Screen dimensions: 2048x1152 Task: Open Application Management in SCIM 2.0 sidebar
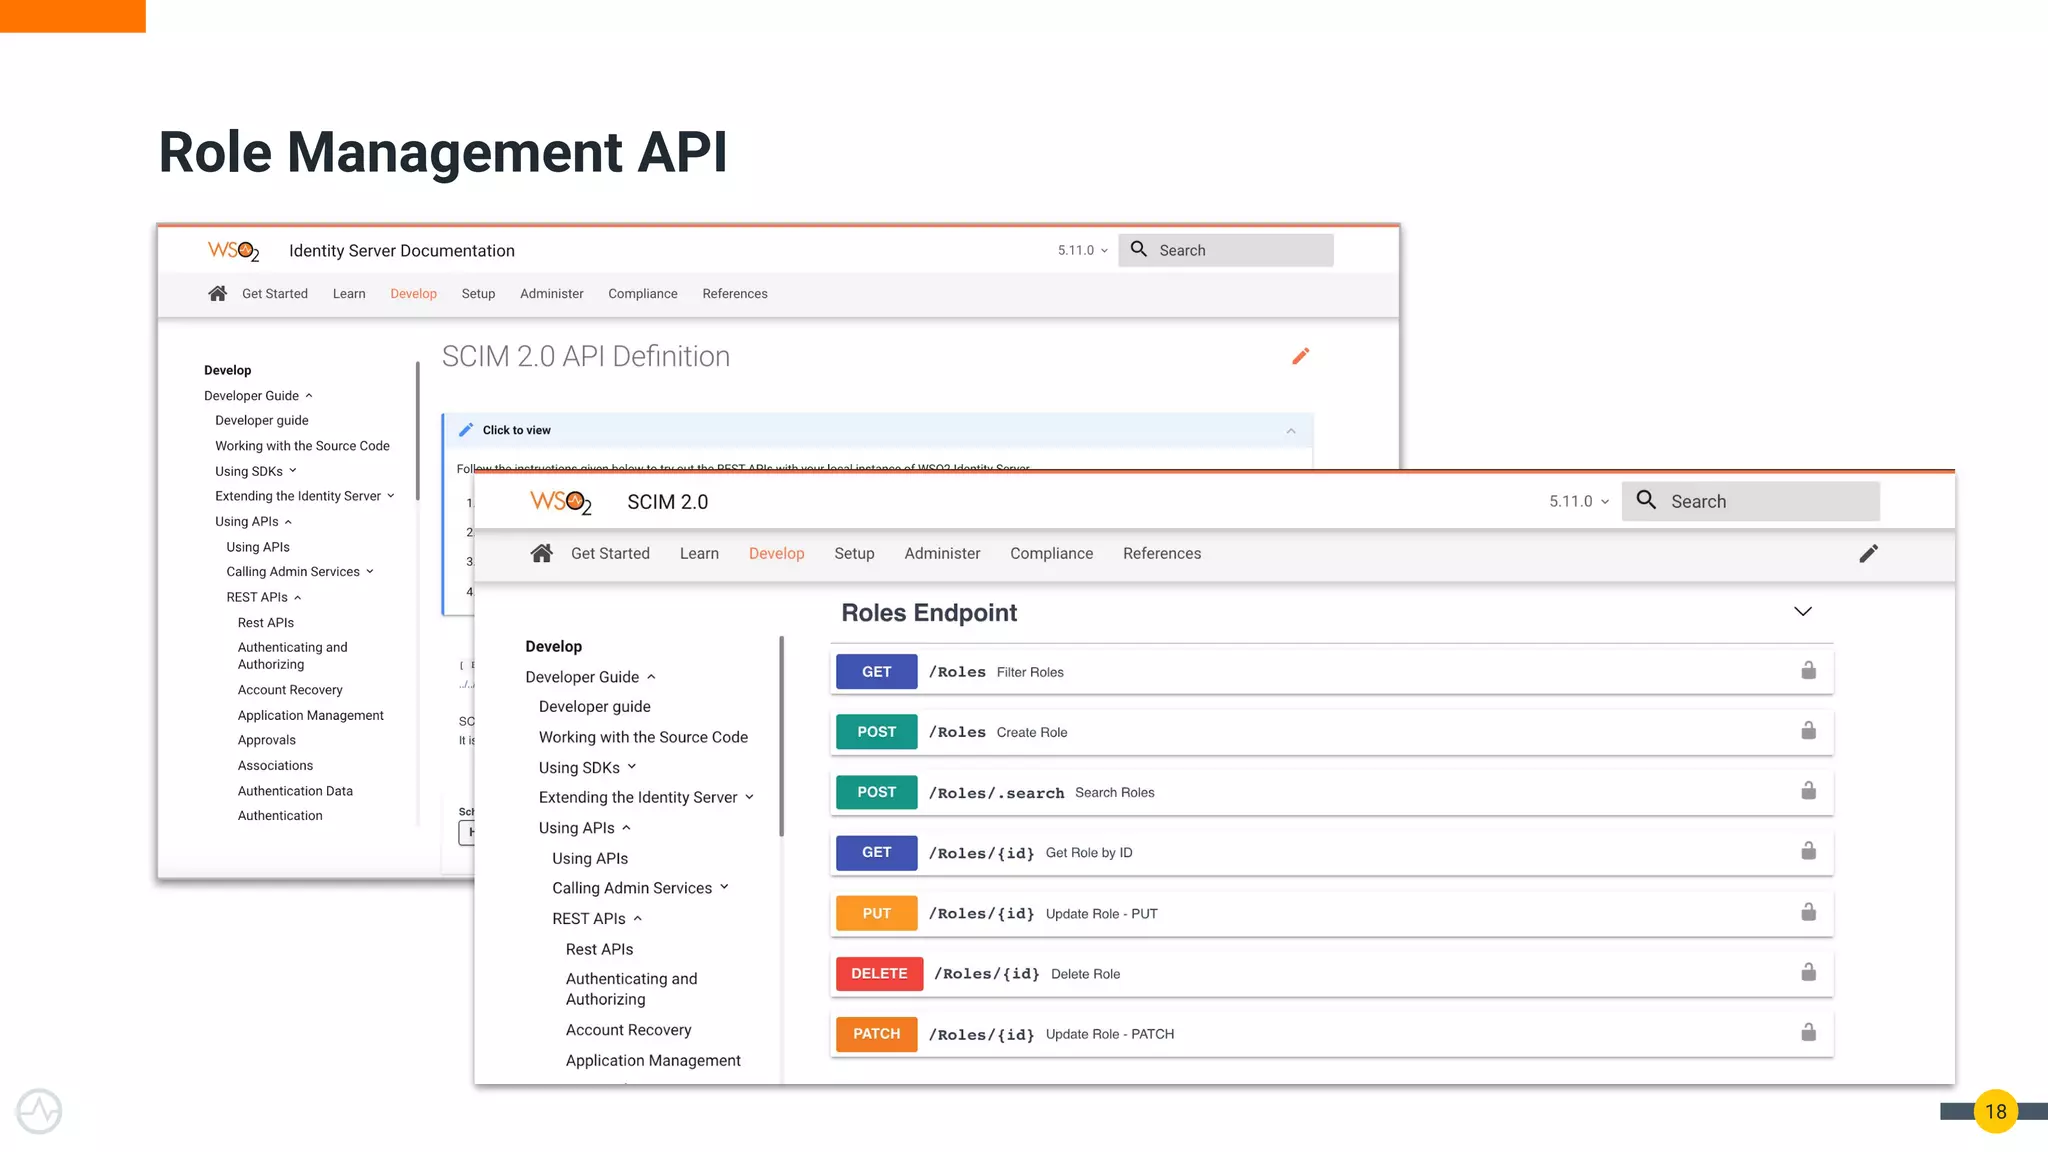pyautogui.click(x=653, y=1060)
